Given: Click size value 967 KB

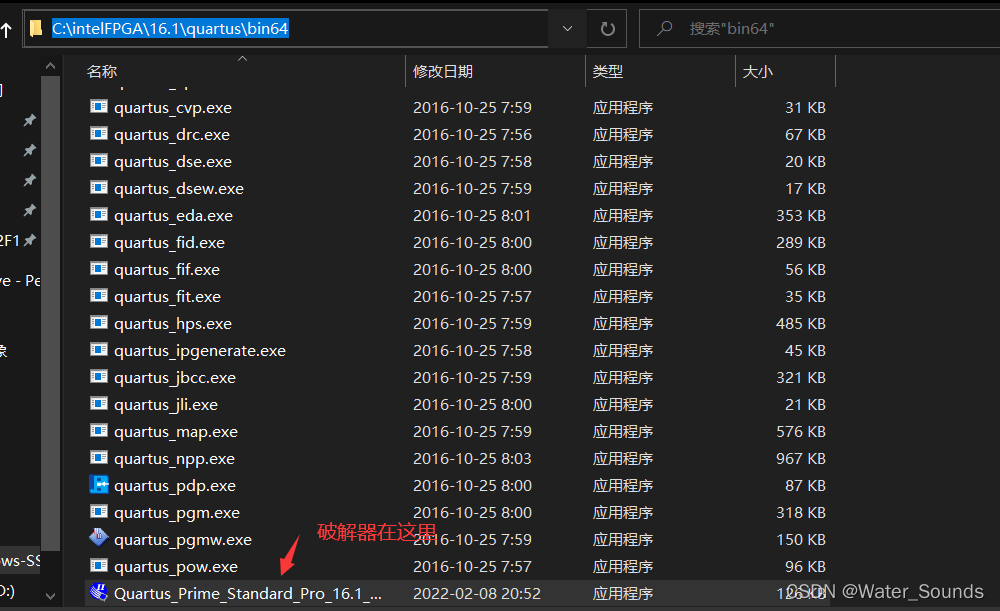Looking at the screenshot, I should point(800,459).
